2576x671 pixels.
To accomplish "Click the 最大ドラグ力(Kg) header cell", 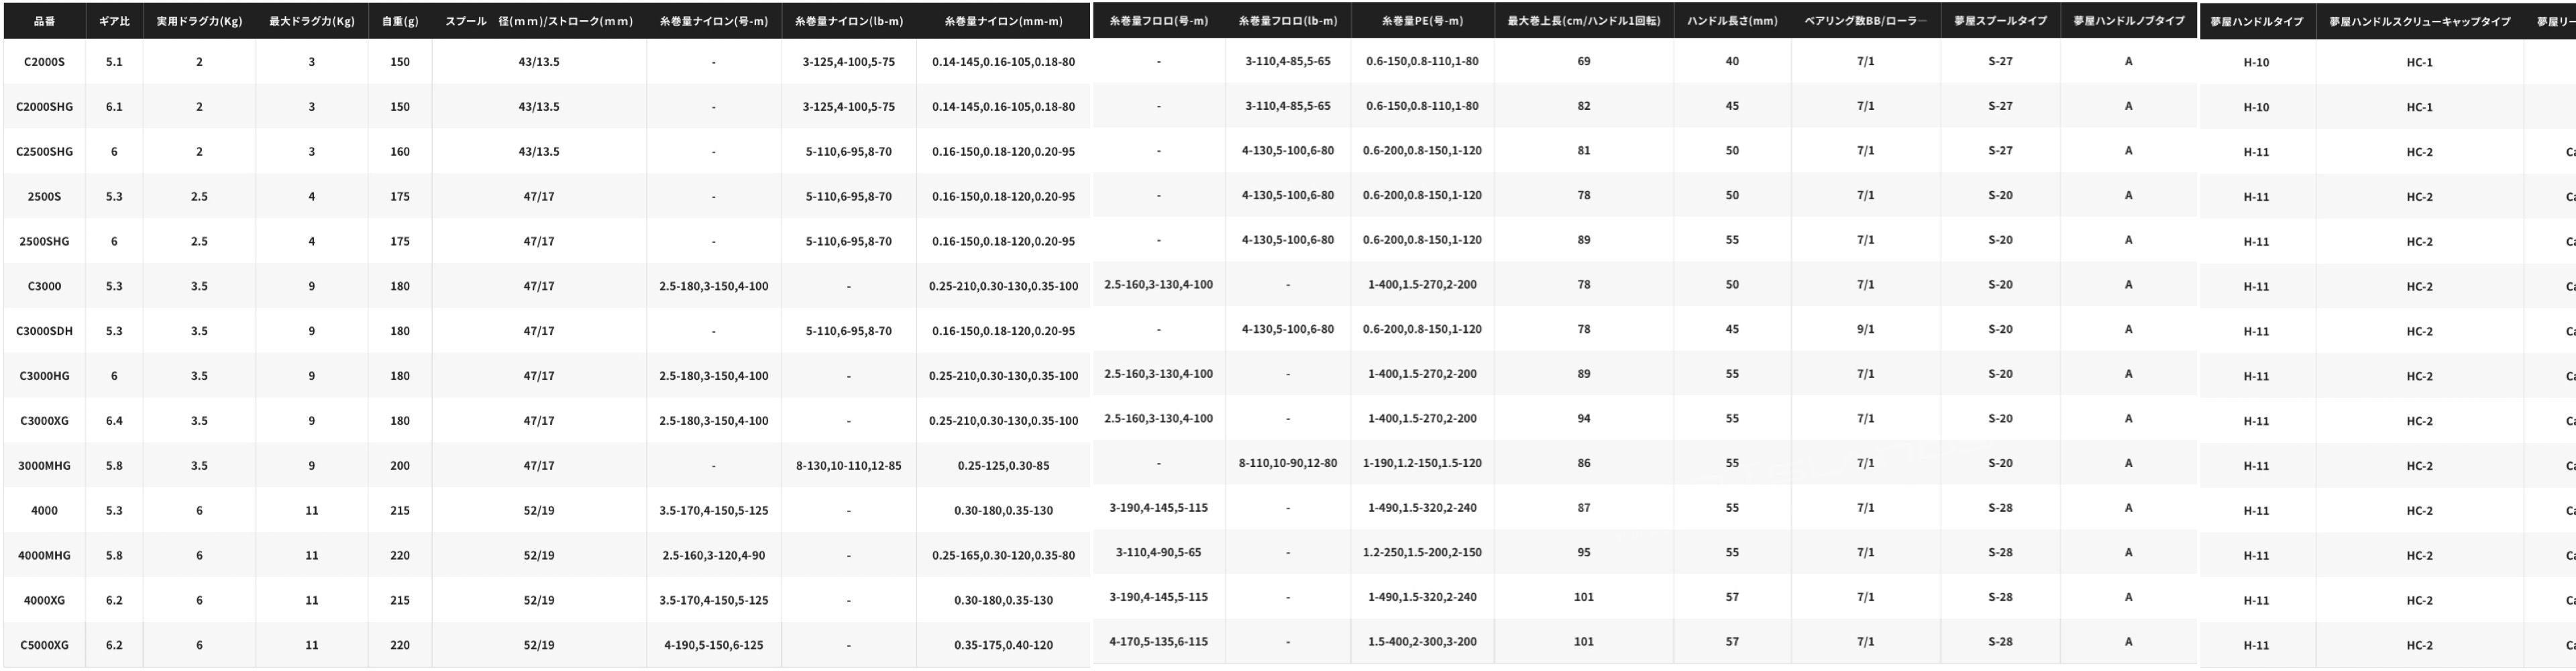I will tap(311, 21).
